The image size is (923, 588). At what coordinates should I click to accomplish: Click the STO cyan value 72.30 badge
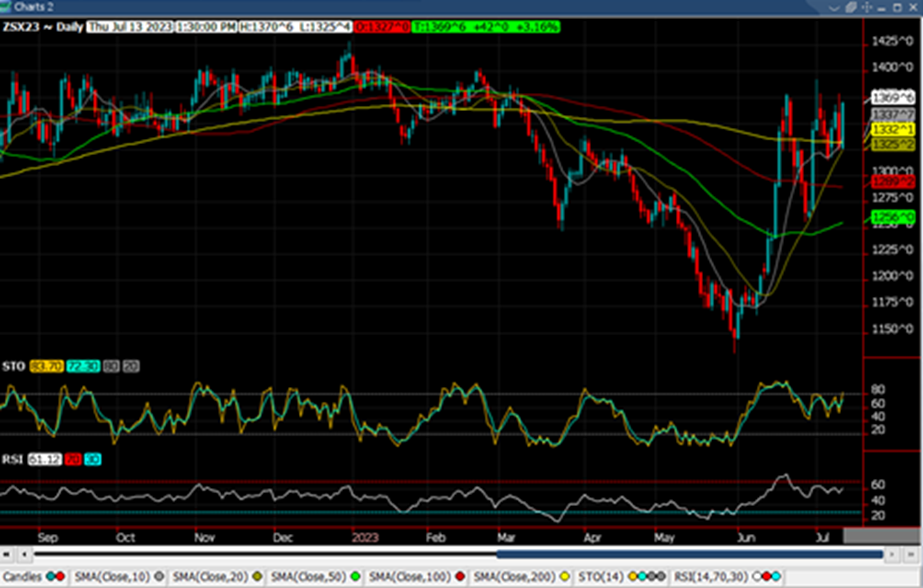[x=81, y=368]
